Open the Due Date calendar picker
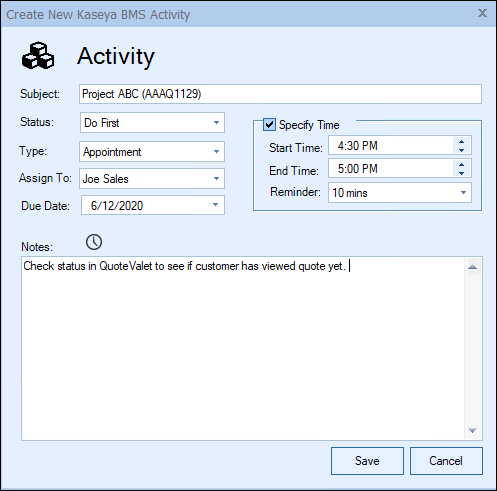 tap(215, 205)
